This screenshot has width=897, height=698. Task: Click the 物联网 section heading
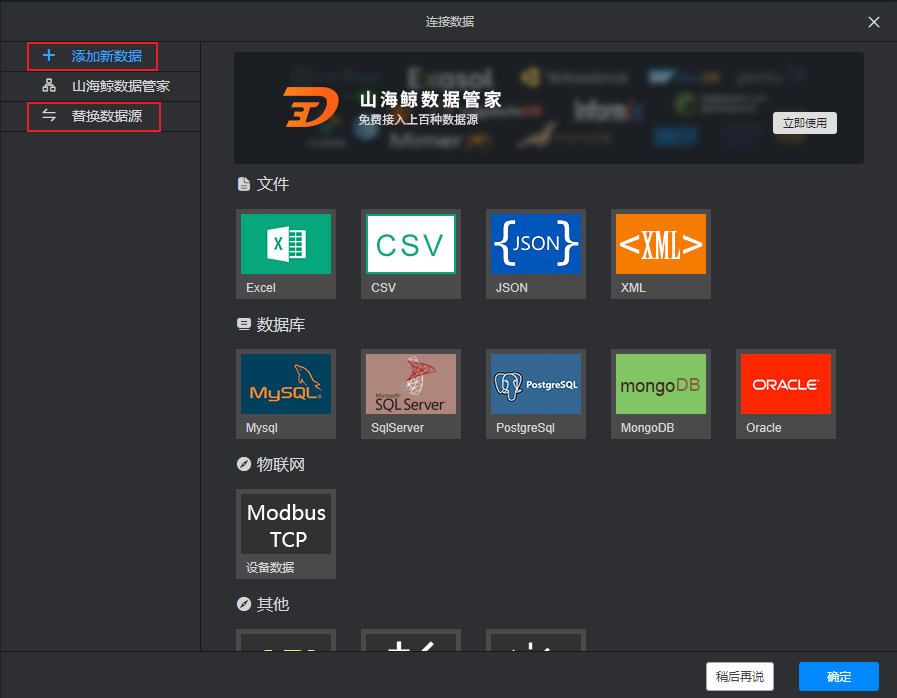[x=281, y=465]
